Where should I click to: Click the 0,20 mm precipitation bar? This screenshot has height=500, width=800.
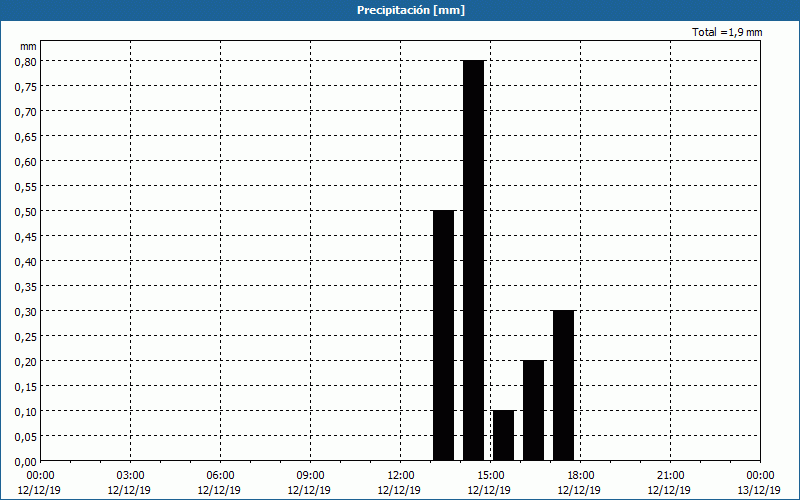(534, 410)
